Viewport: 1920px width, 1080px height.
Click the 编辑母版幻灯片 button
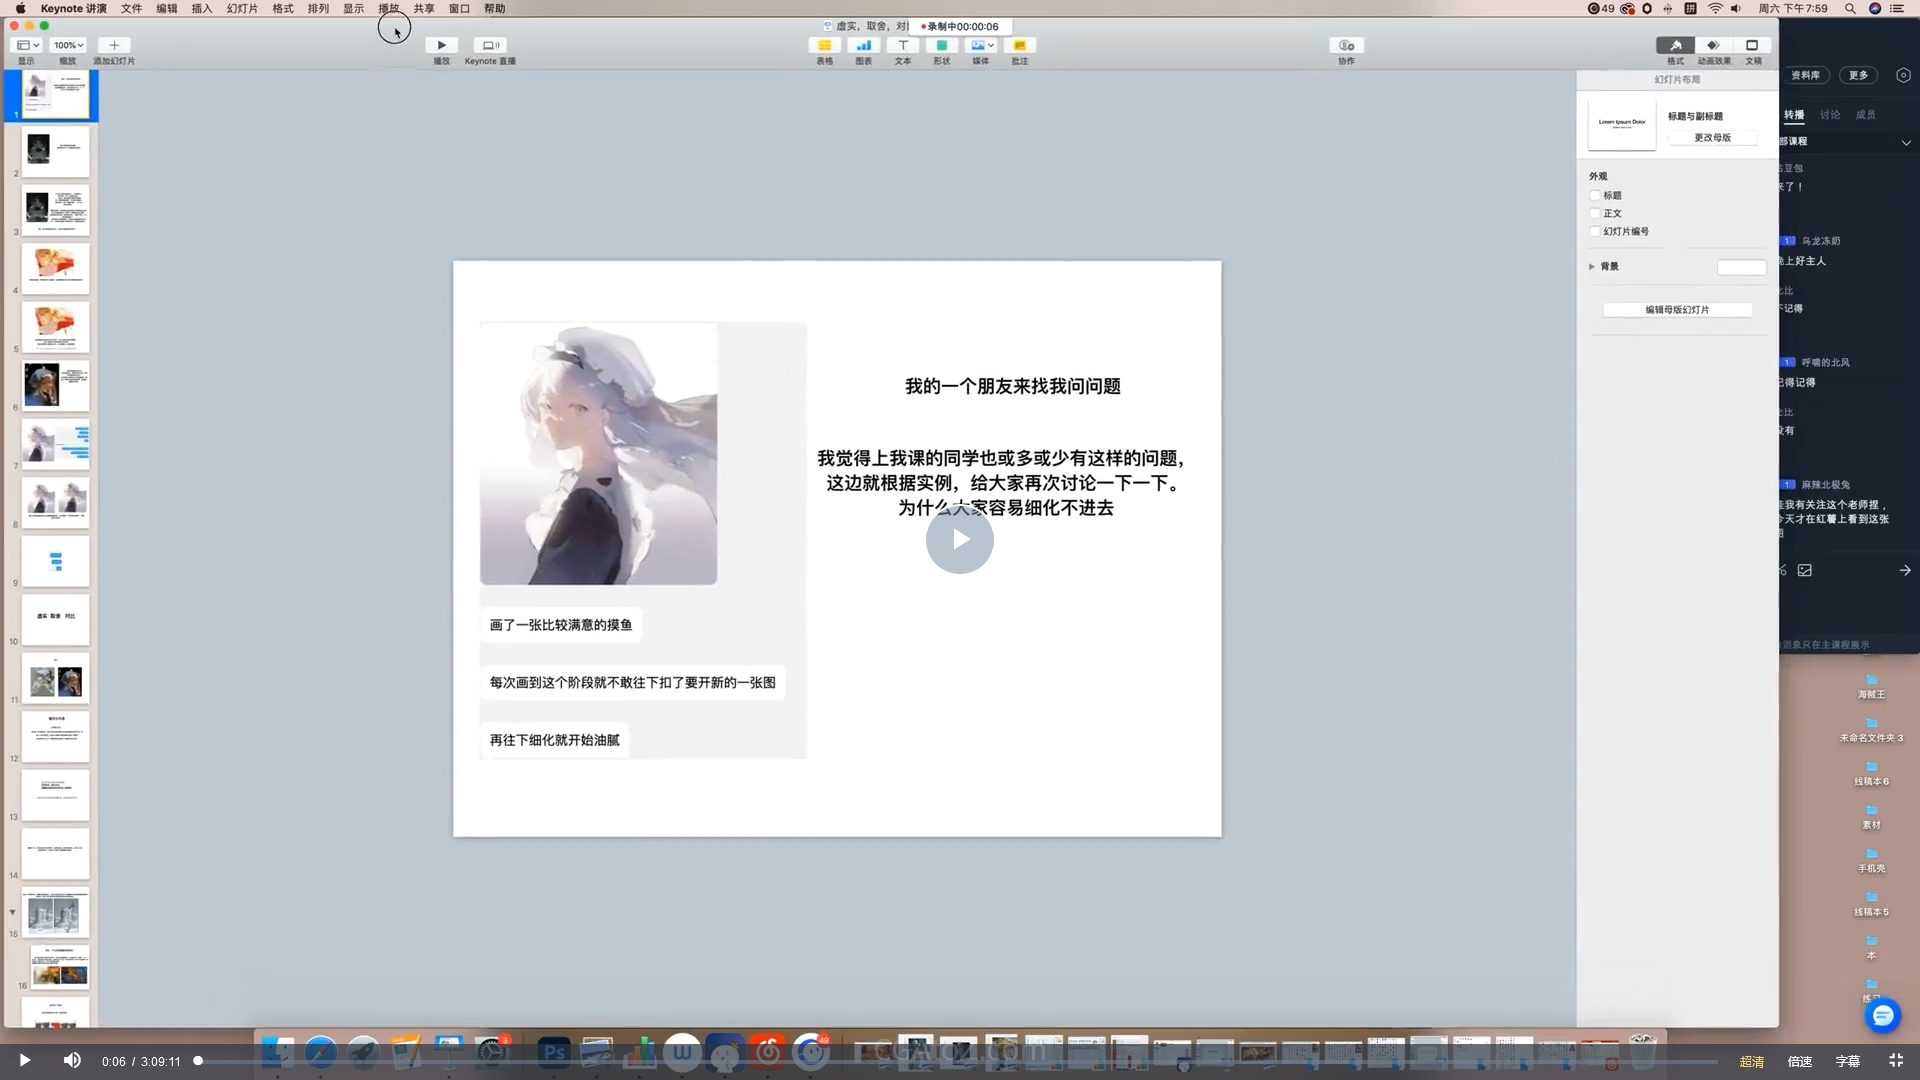[1677, 310]
